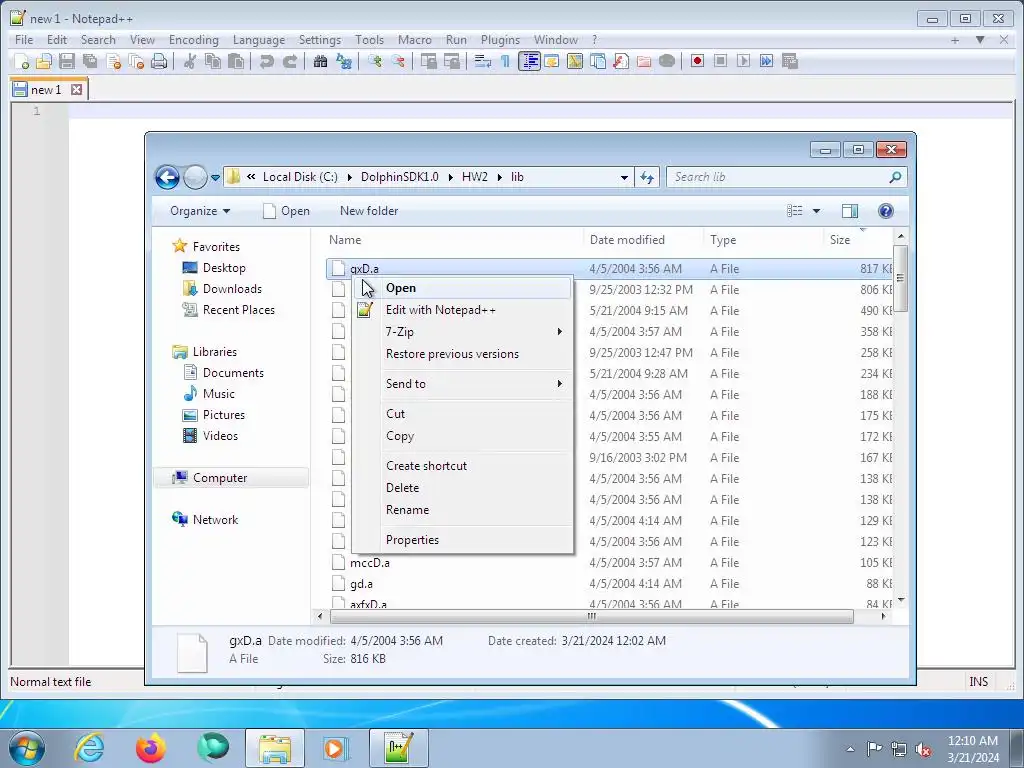Click Windows Start button
This screenshot has height=768, width=1024.
point(27,748)
